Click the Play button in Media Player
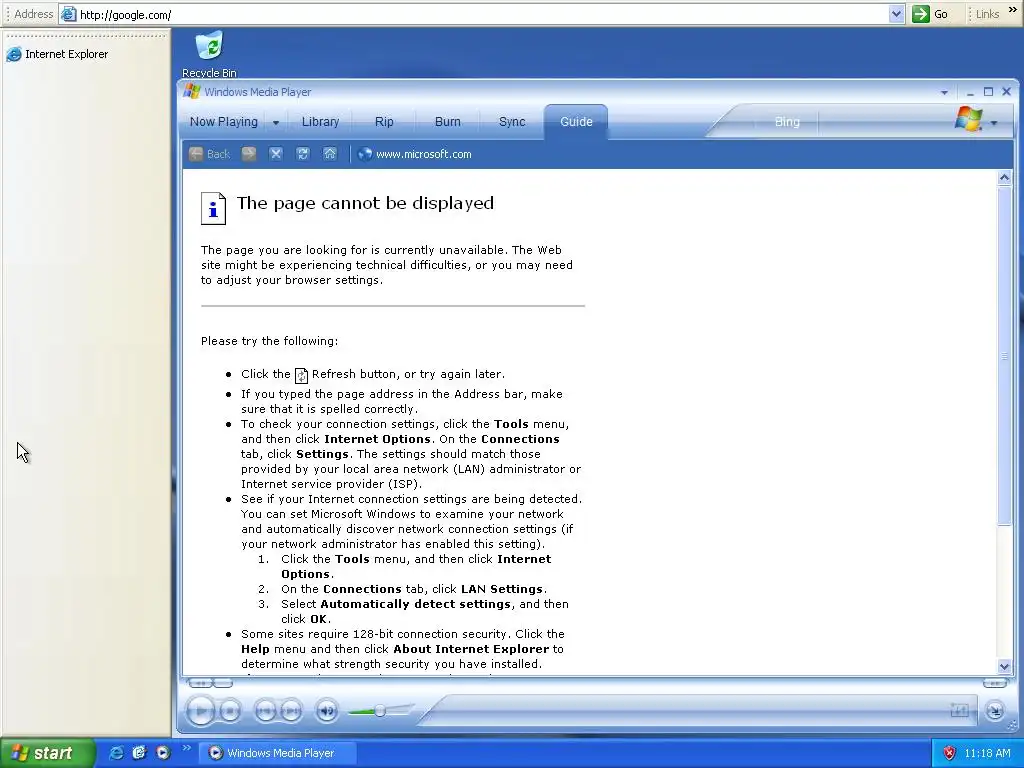 tap(200, 711)
